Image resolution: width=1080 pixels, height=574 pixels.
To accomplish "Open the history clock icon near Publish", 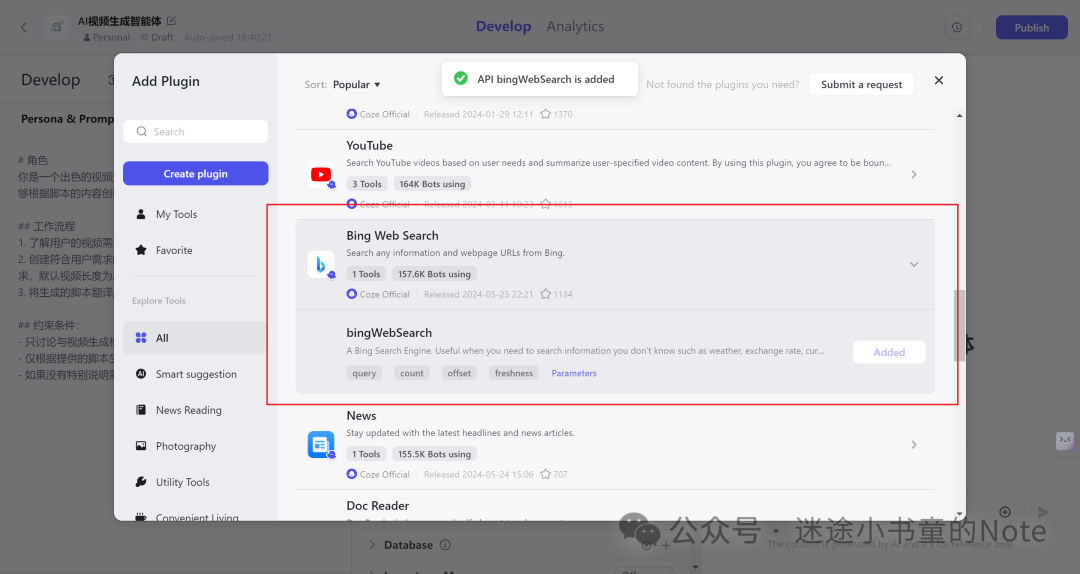I will tap(957, 28).
